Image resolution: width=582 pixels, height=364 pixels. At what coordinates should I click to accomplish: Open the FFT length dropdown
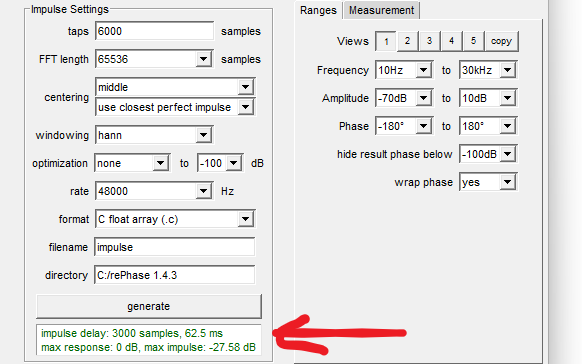click(154, 59)
